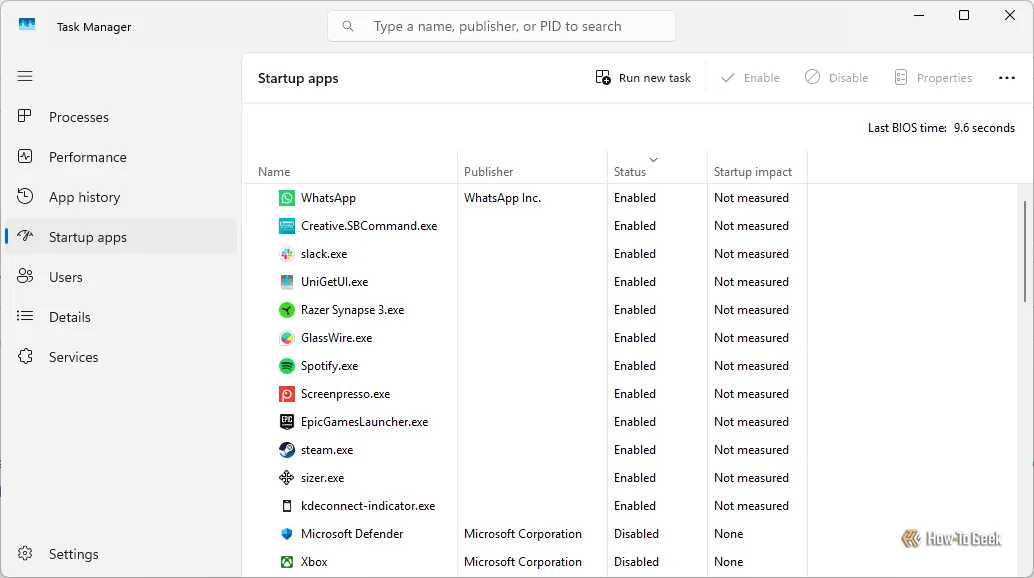Switch to the Processes tab
The width and height of the screenshot is (1034, 578).
tap(78, 117)
